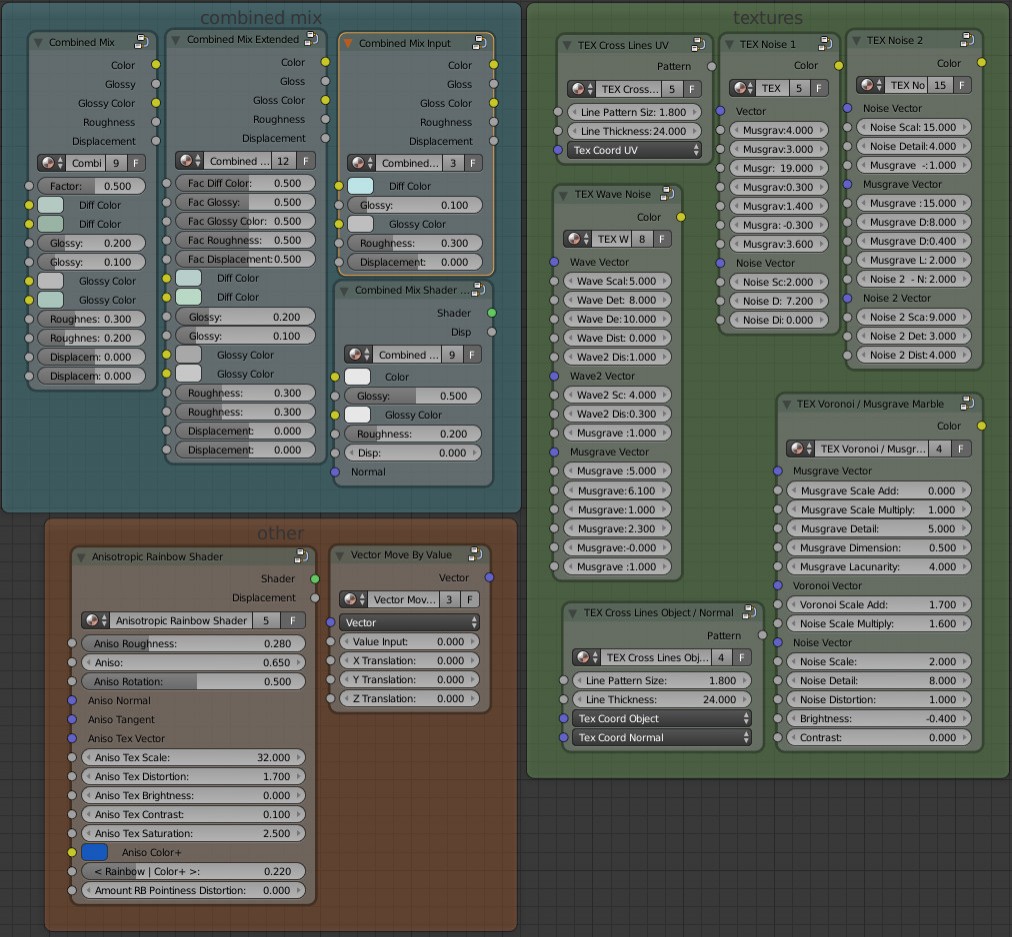Viewport: 1012px width, 937px height.
Task: Collapse the Combined Mix node
Action: [36, 43]
